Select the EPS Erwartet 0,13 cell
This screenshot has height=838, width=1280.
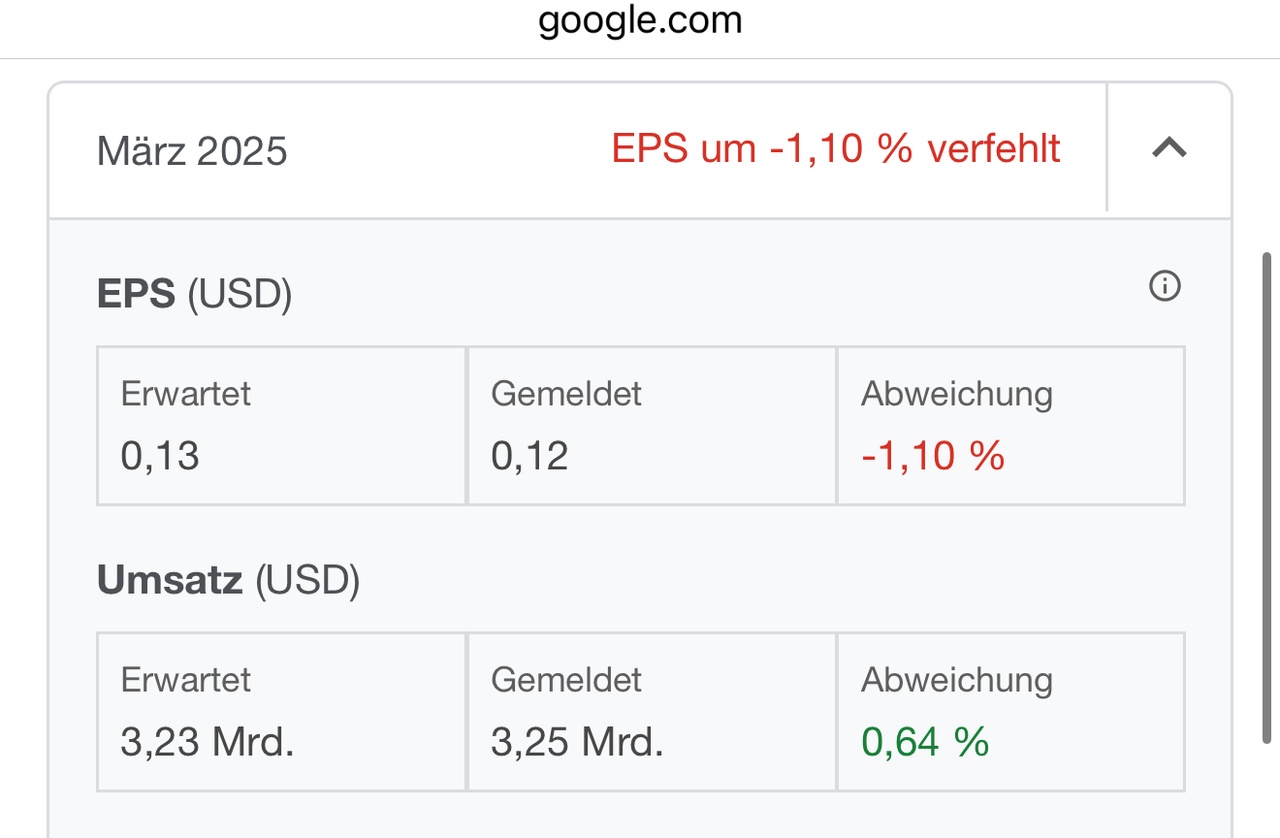pos(282,426)
